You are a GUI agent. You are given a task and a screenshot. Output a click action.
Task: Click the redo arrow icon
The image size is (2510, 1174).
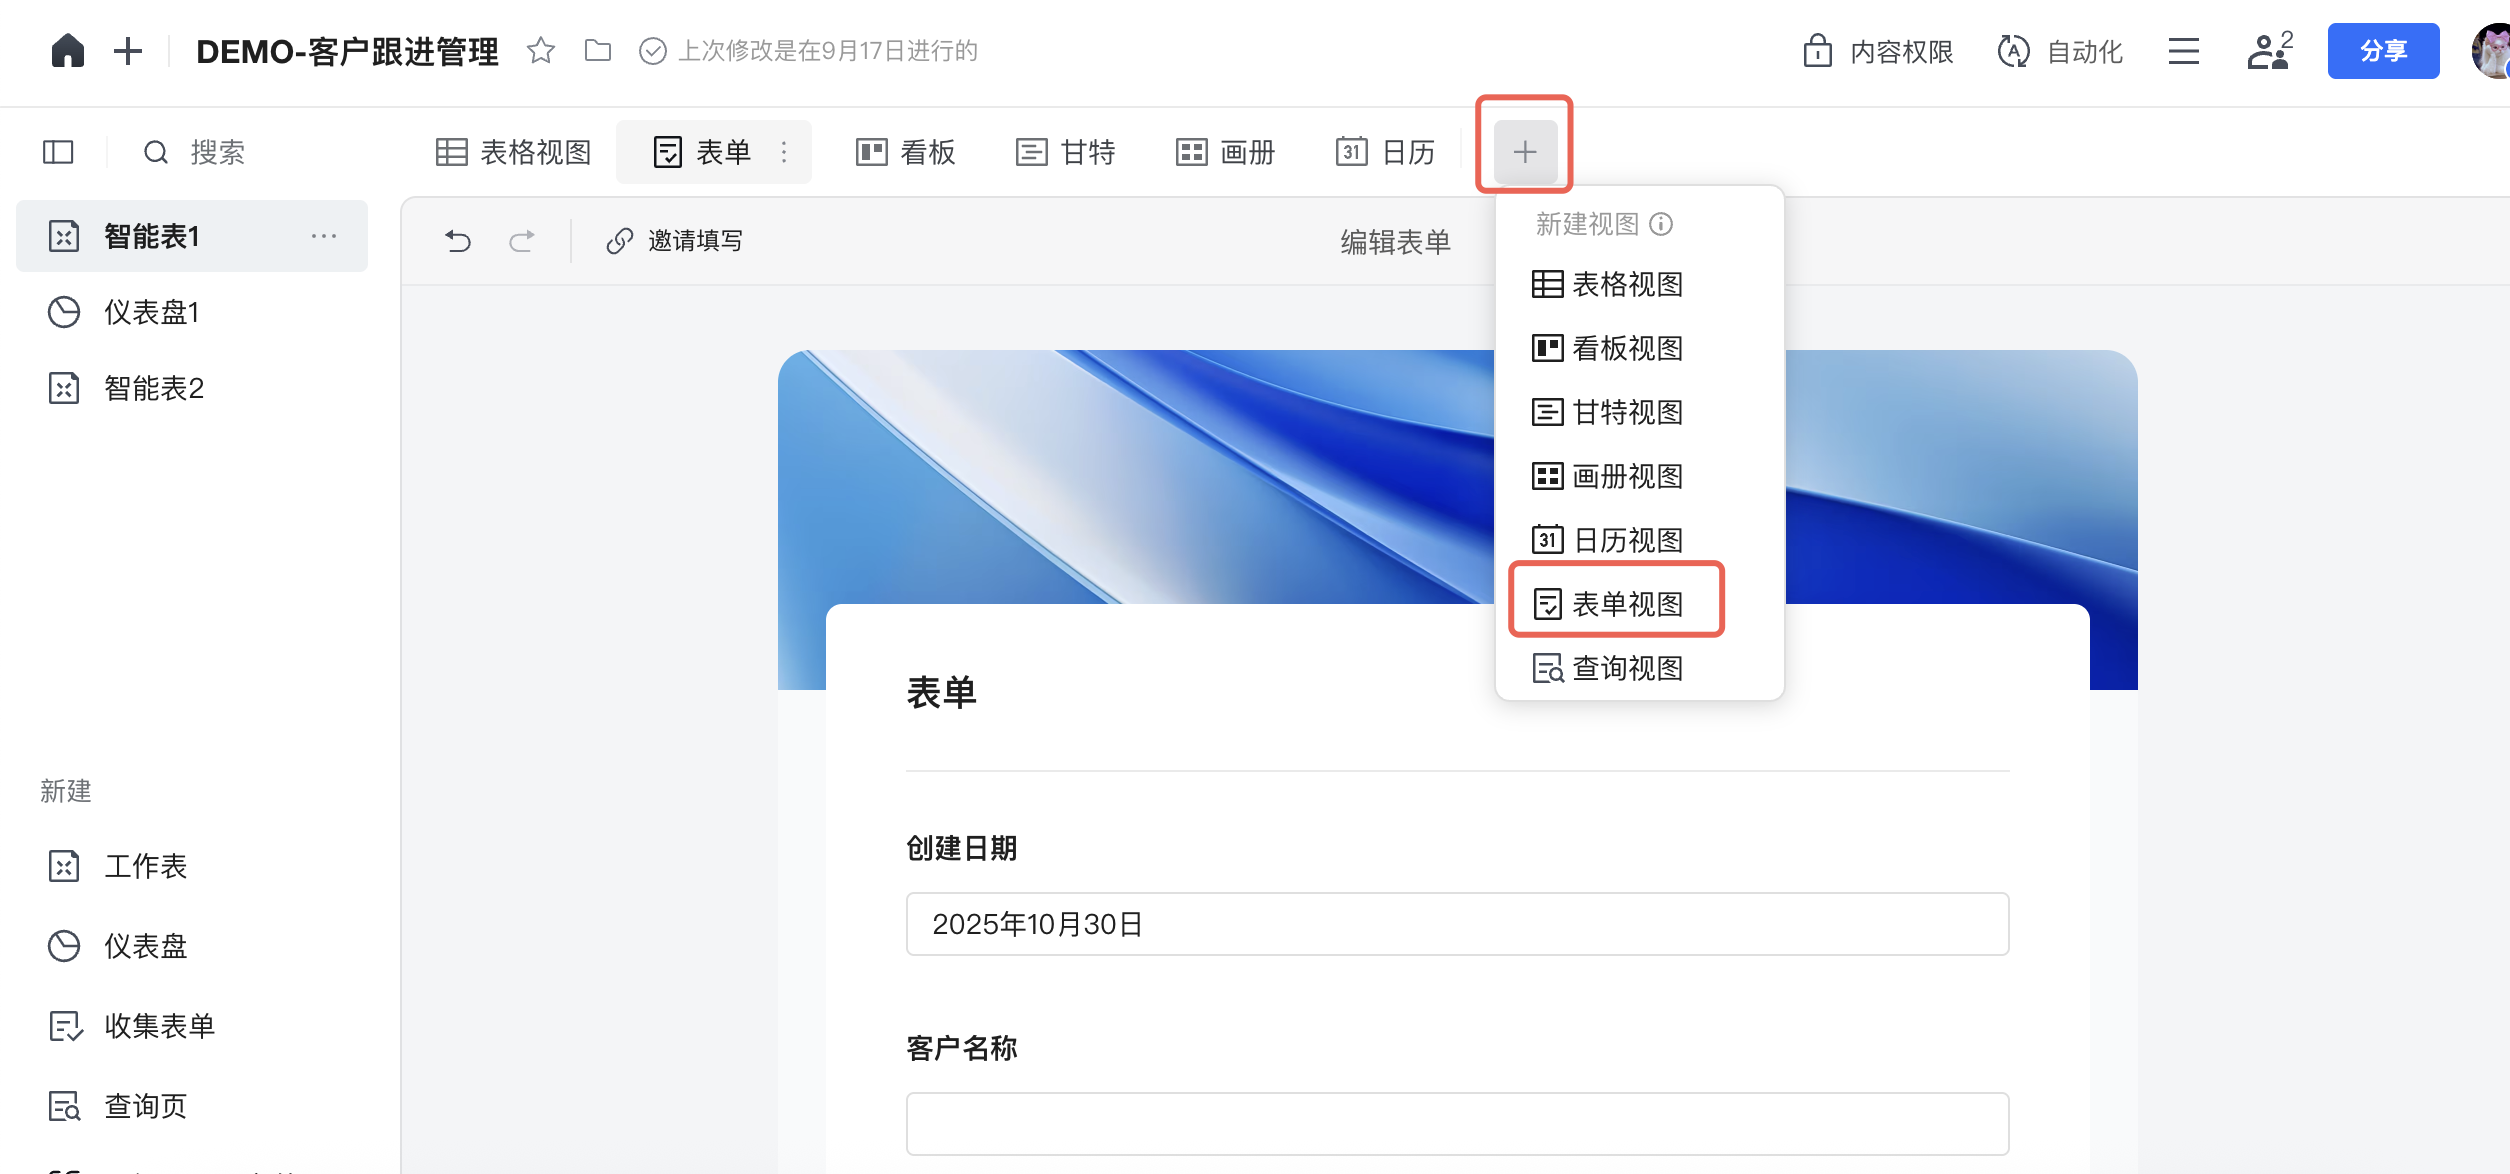(x=522, y=241)
